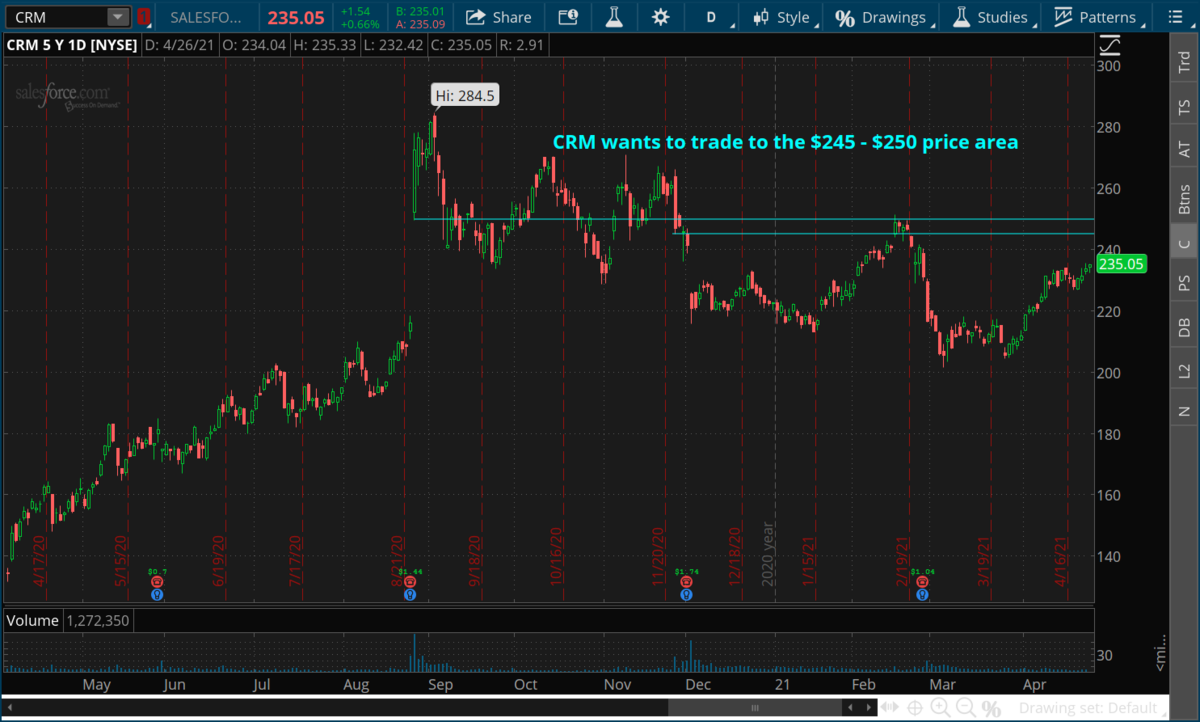This screenshot has height=722, width=1200.
Task: Open the AT sidebar tab
Action: (1185, 150)
